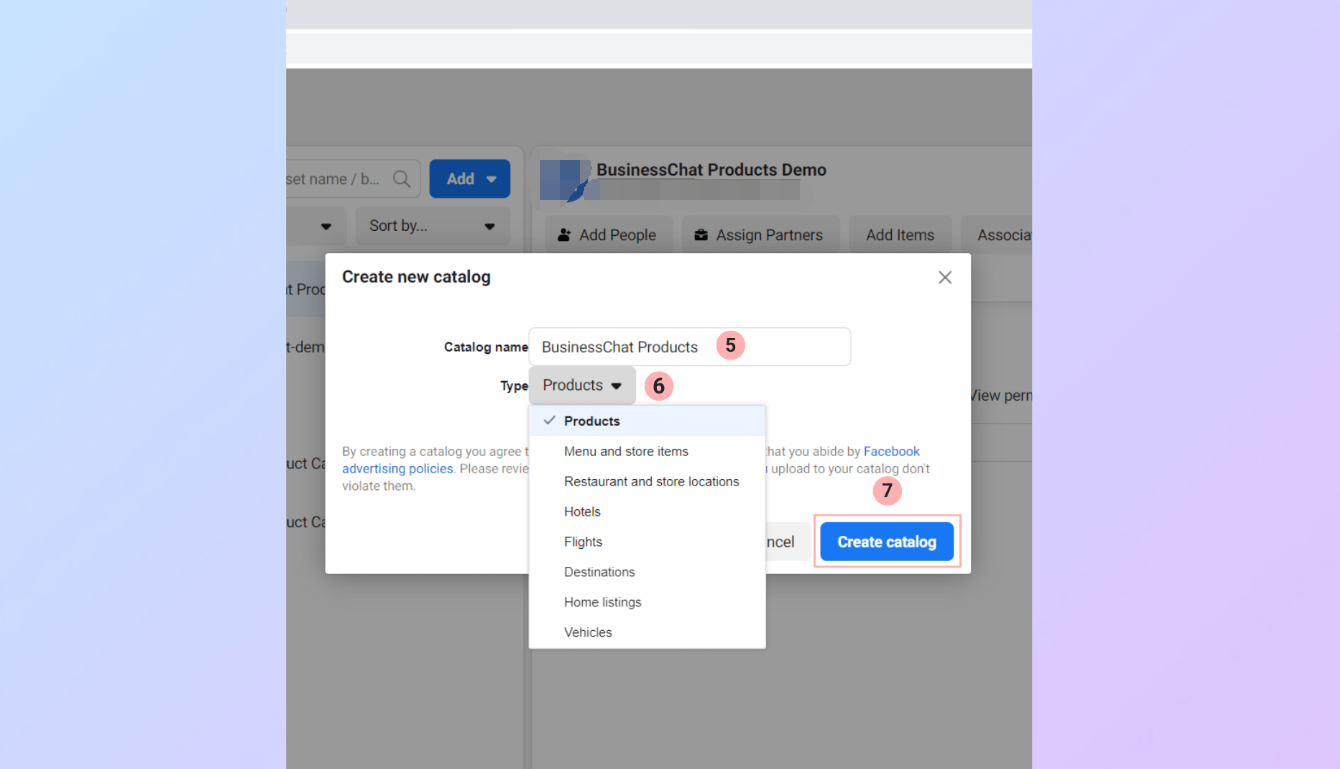Click the BusinessChat Products Demo title
The image size is (1340, 769).
(711, 169)
